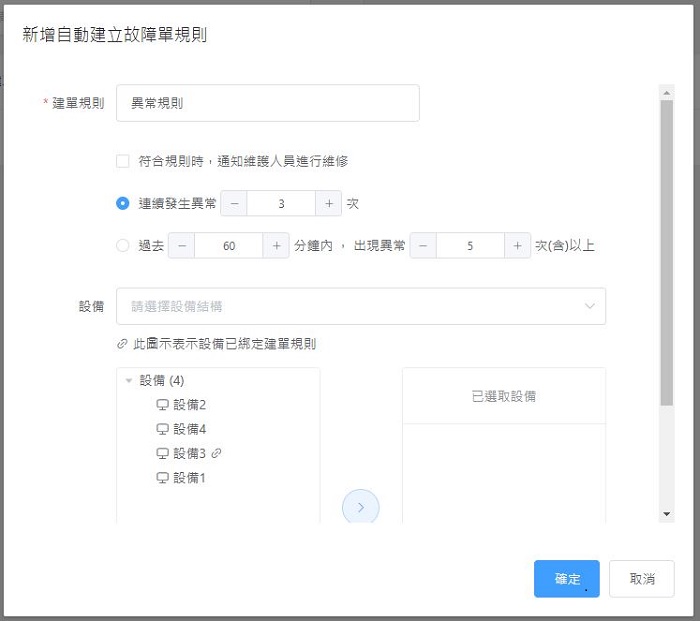Select 連續發生異常 radio option

[x=123, y=203]
